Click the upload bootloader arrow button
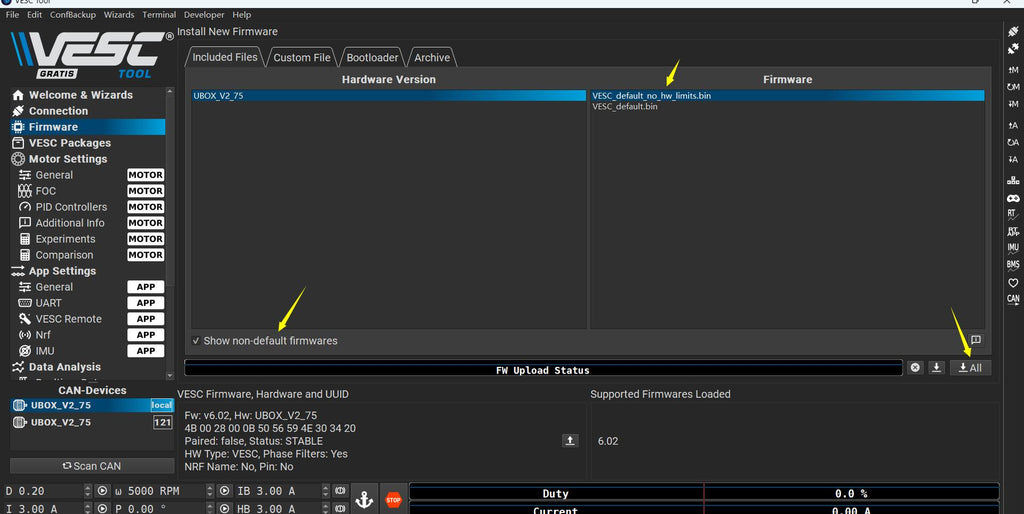This screenshot has width=1024, height=514. (570, 440)
